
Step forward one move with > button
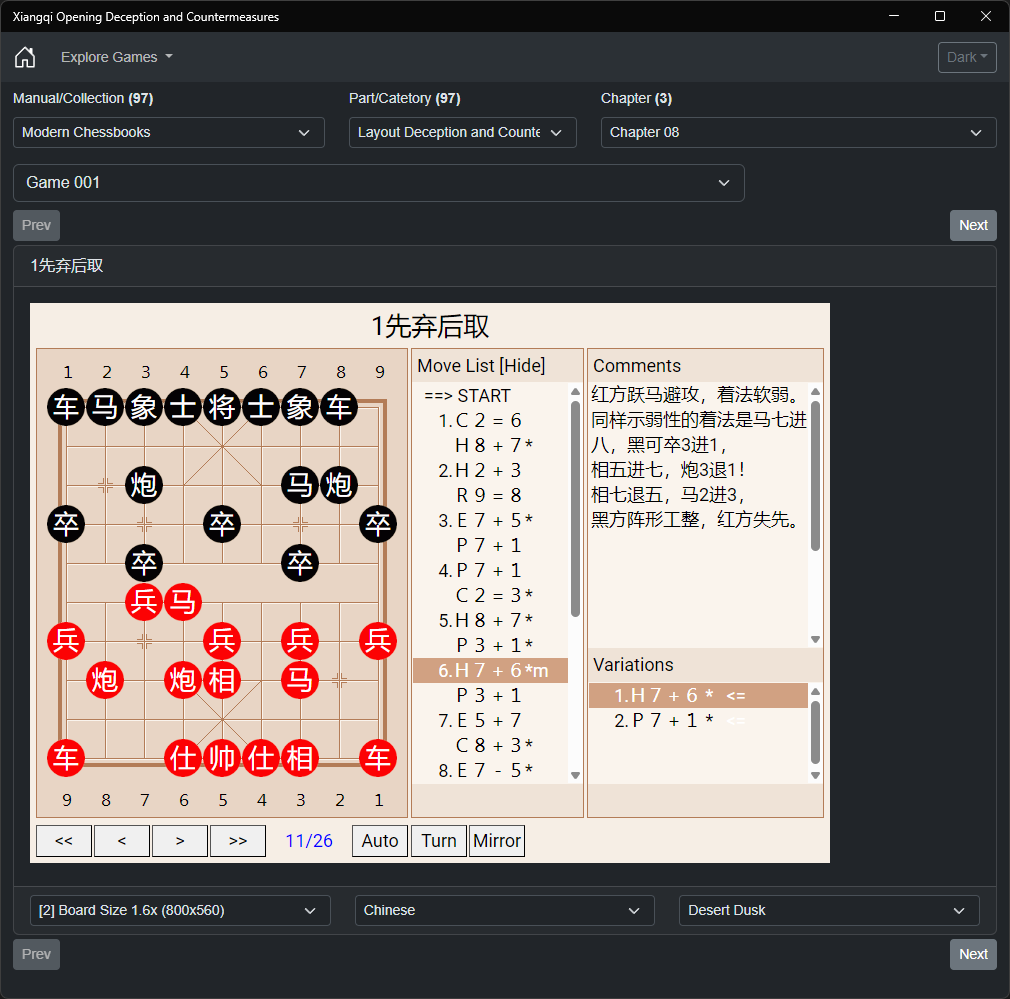tap(180, 841)
